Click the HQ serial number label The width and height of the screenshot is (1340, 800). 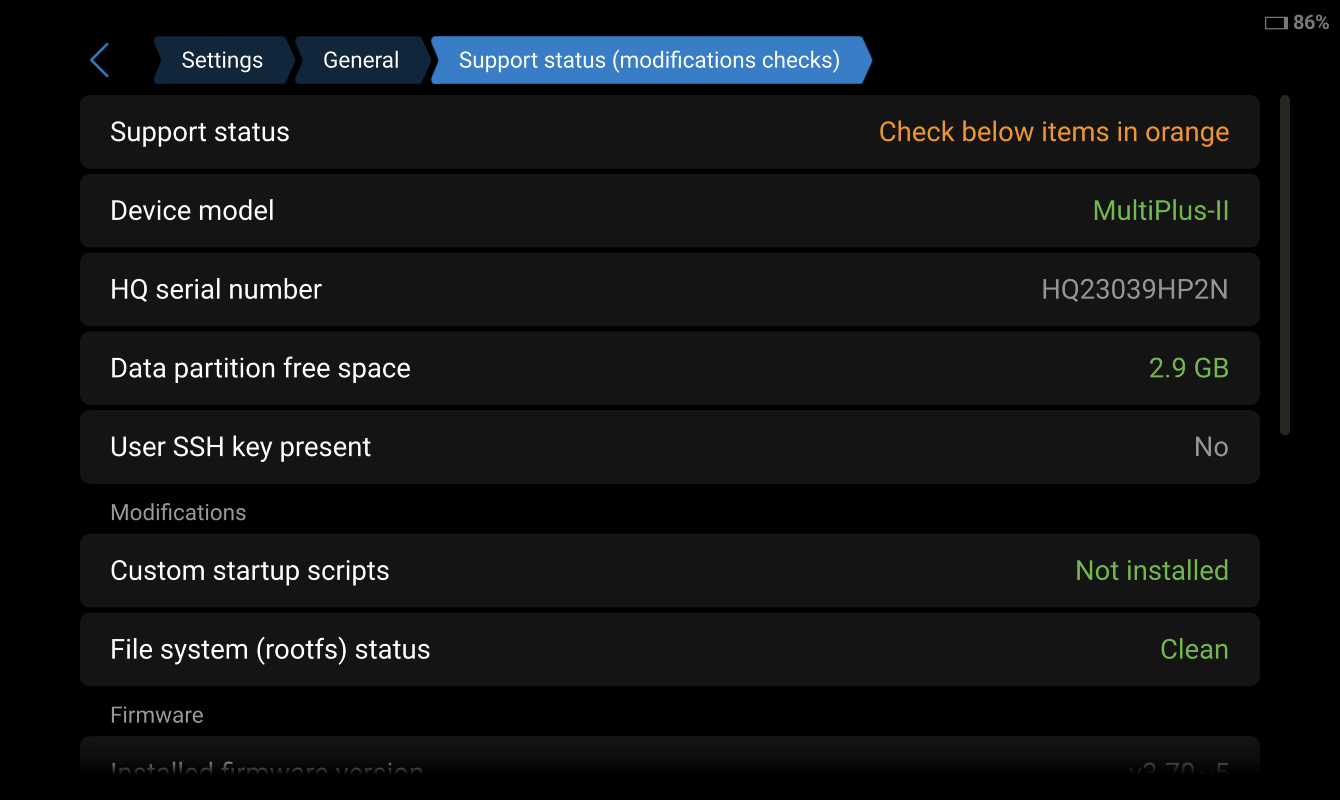point(216,290)
